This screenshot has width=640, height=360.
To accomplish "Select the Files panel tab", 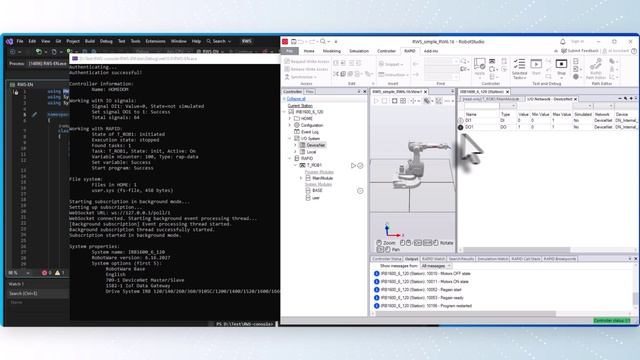I will click(x=310, y=91).
